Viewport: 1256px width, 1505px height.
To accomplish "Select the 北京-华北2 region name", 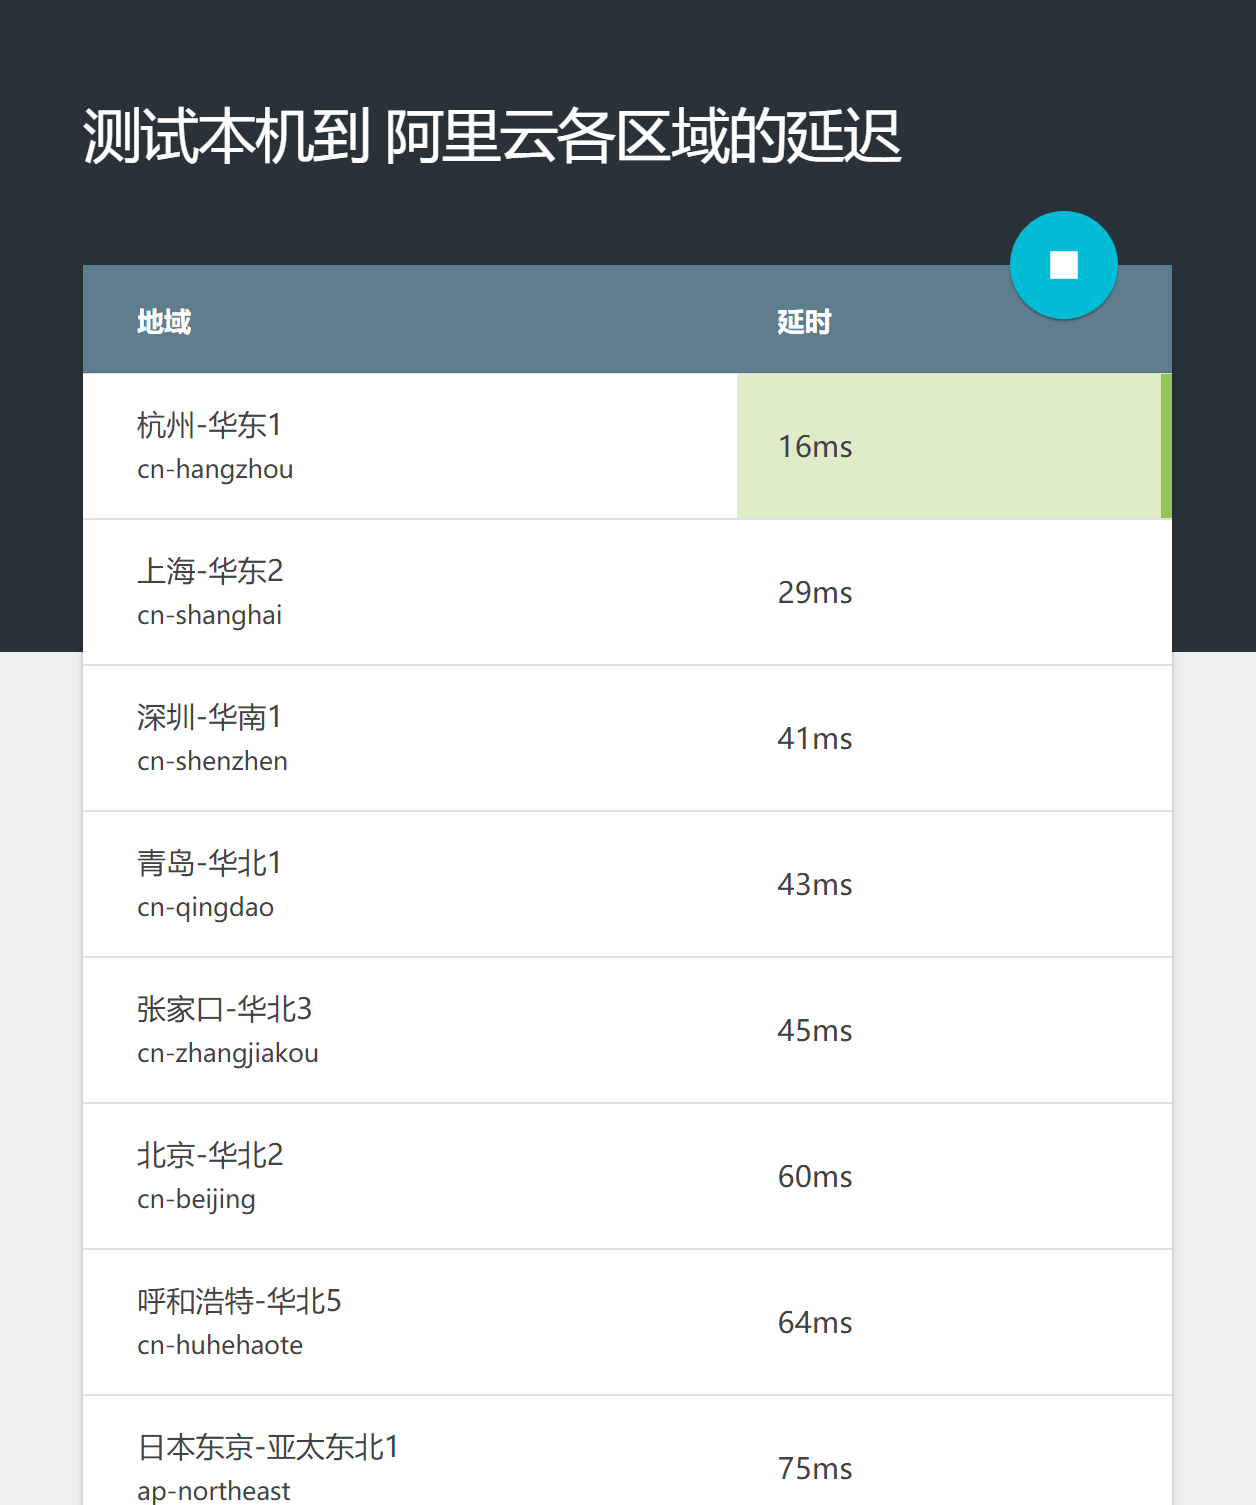I will 210,1155.
